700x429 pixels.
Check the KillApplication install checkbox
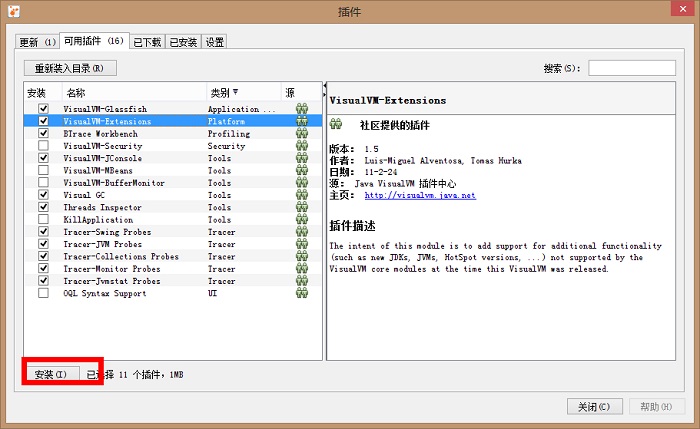point(43,219)
